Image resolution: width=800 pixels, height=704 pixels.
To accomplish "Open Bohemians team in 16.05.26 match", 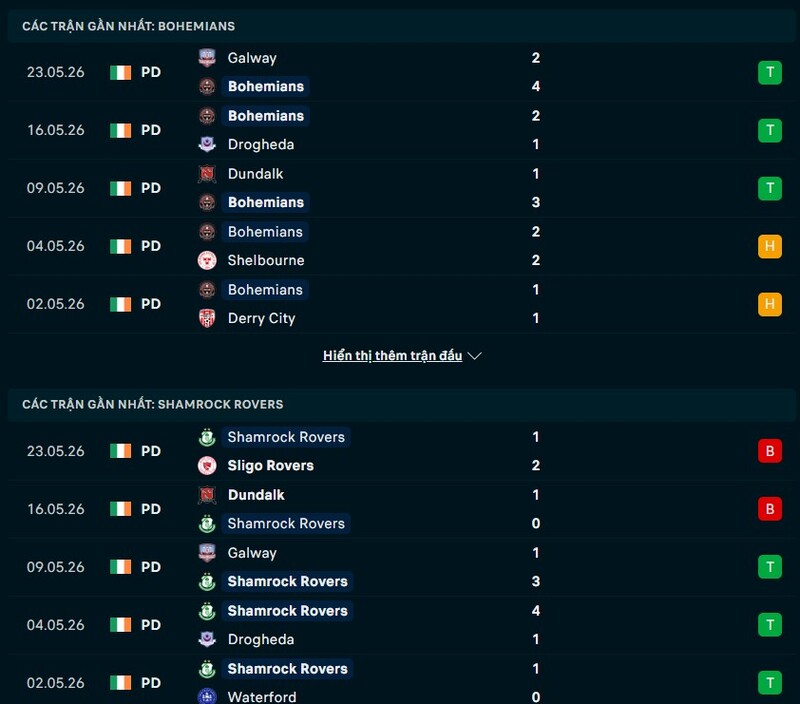I will (266, 116).
